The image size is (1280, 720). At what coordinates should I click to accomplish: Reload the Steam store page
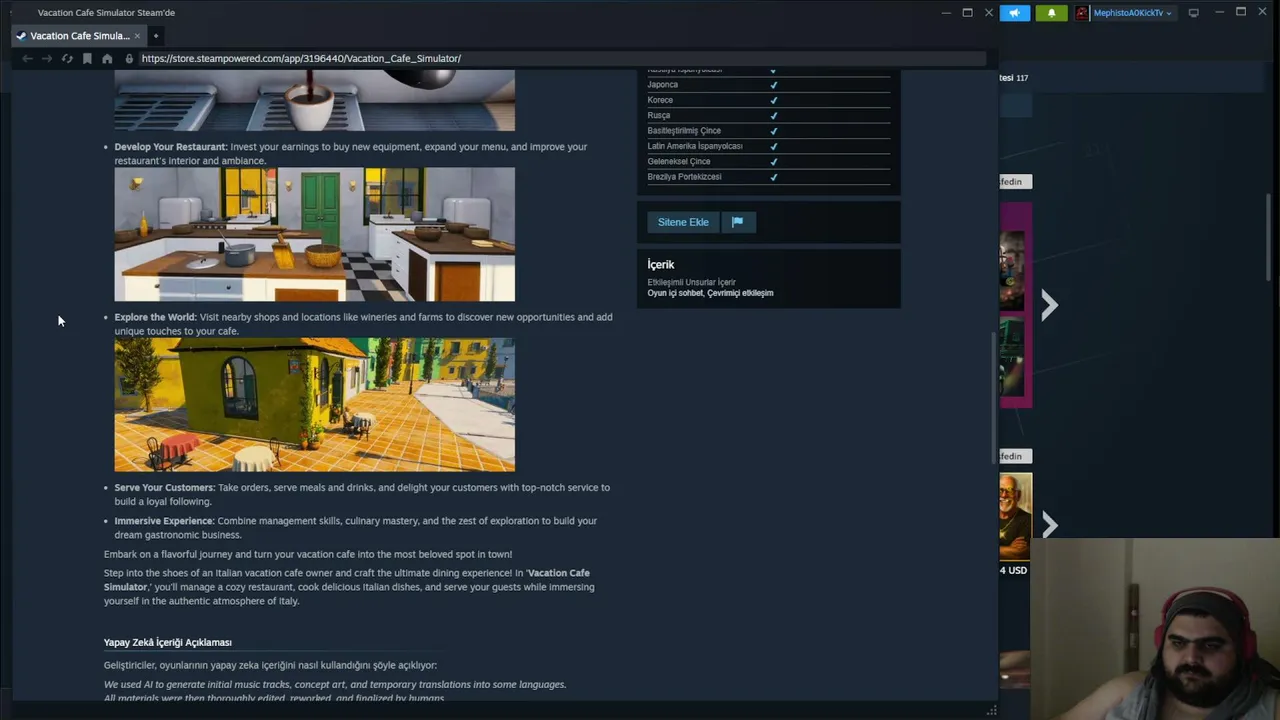pos(67,59)
